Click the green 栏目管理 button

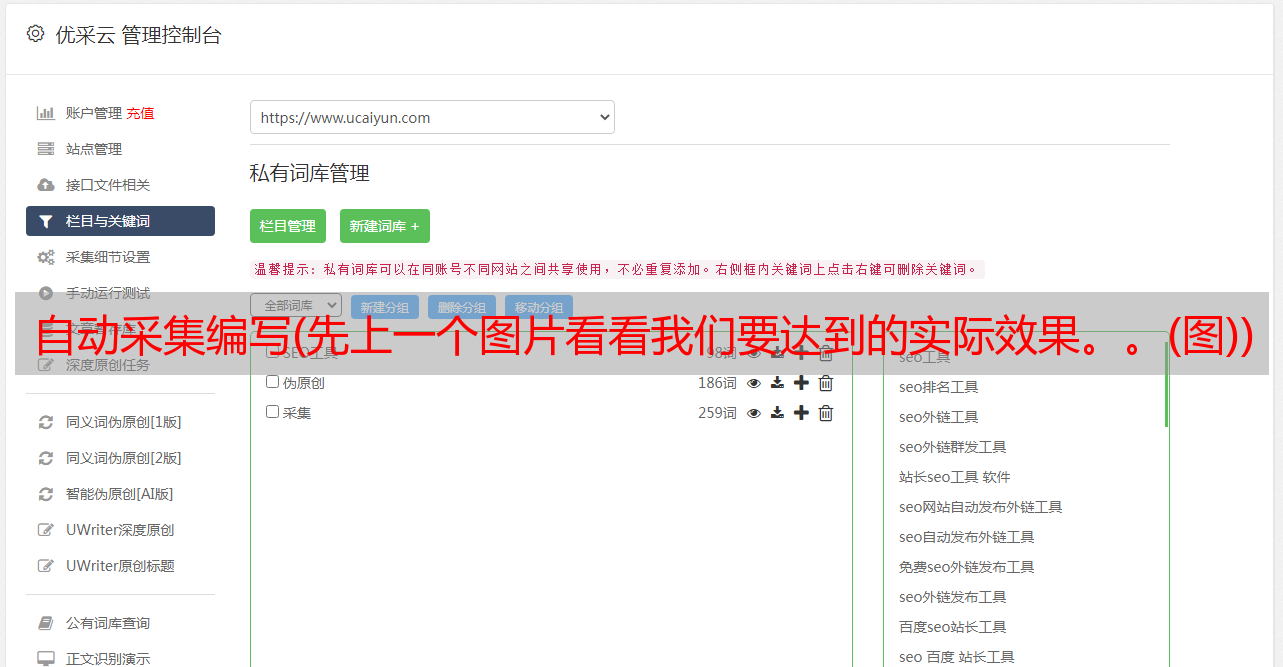tap(288, 226)
